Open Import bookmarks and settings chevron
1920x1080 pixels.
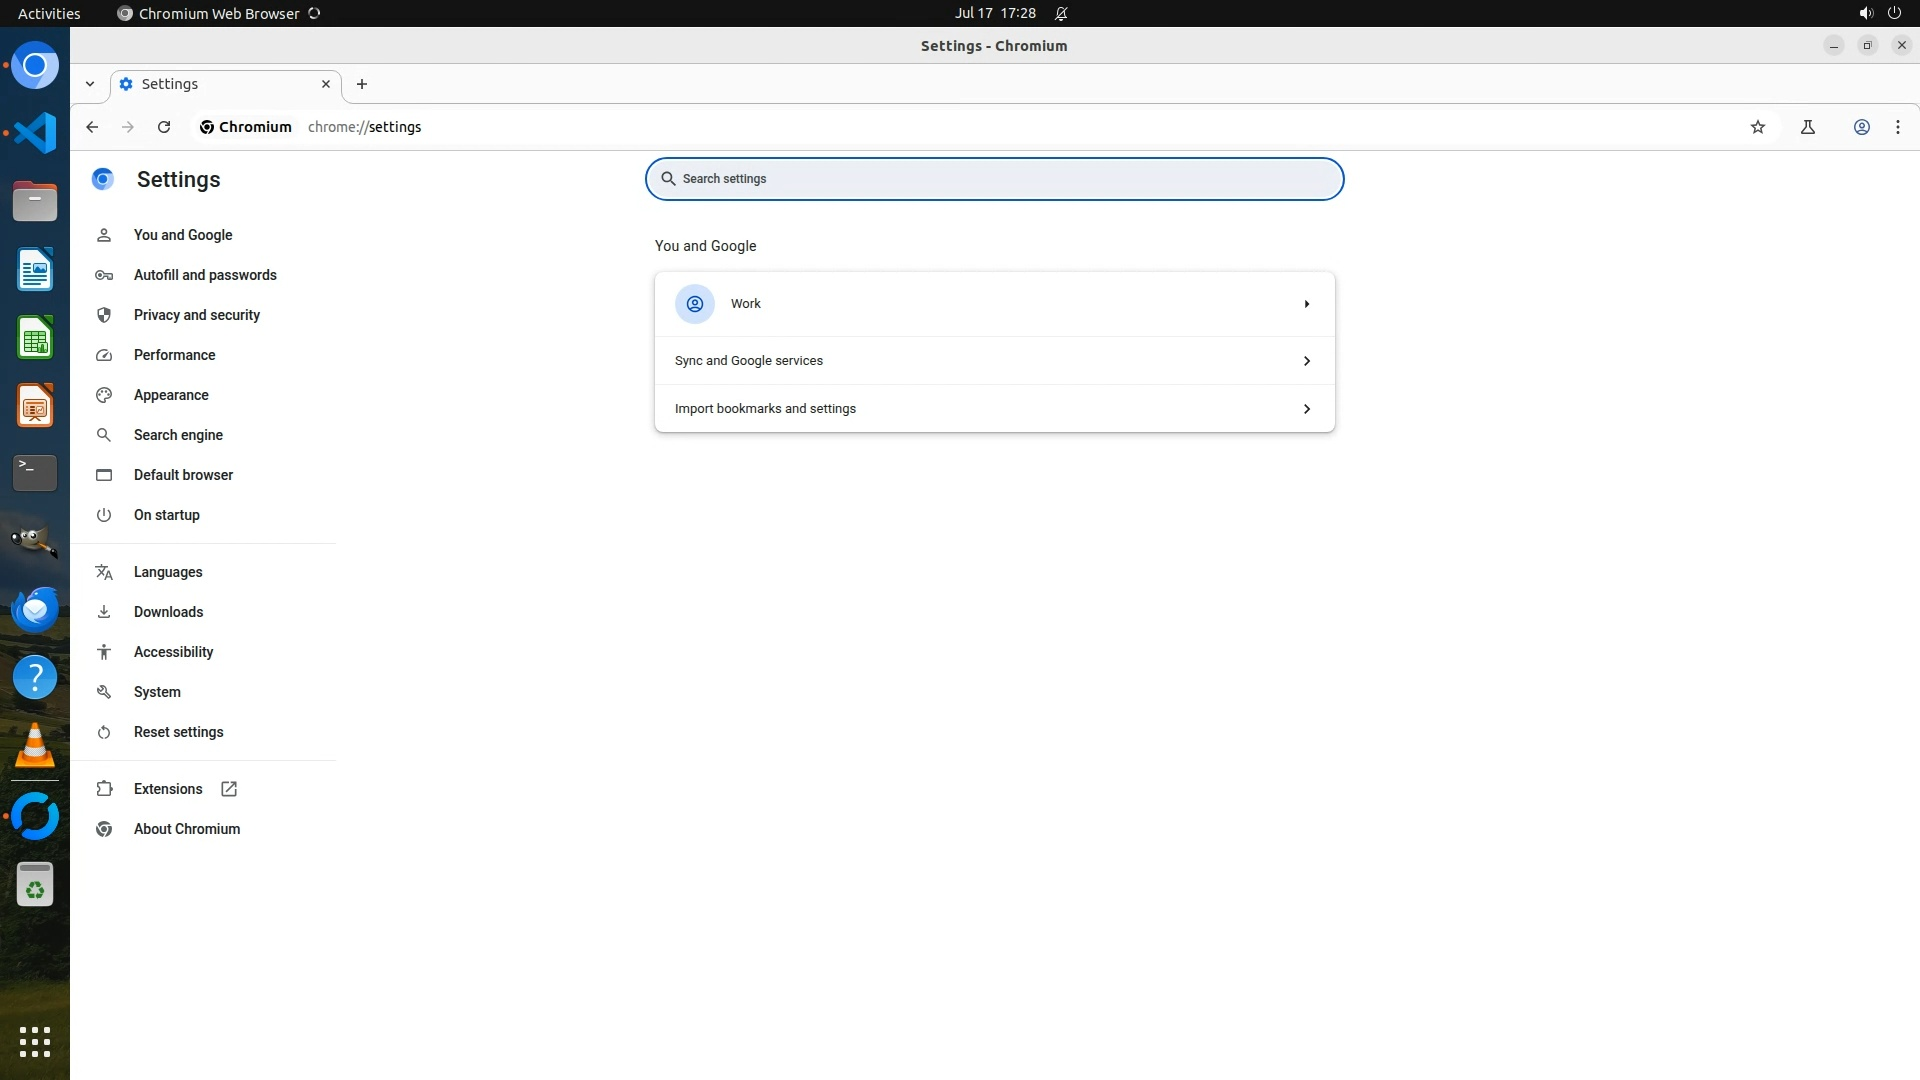[x=1306, y=409]
